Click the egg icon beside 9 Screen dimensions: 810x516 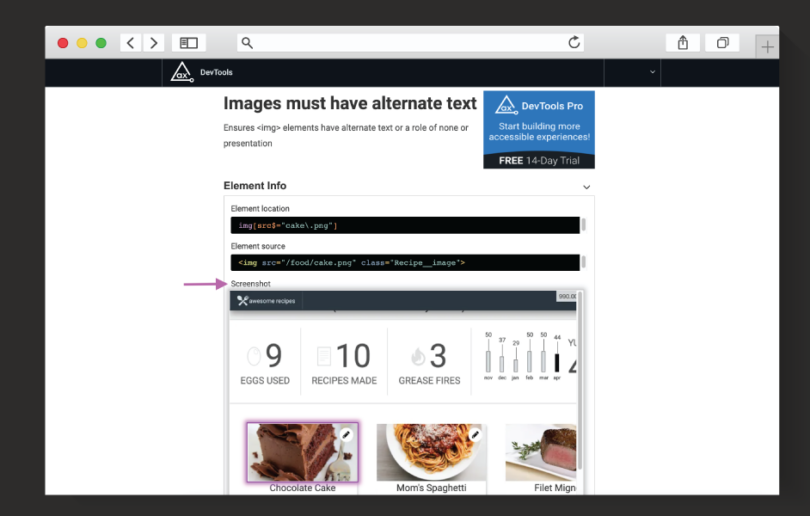[x=254, y=356]
